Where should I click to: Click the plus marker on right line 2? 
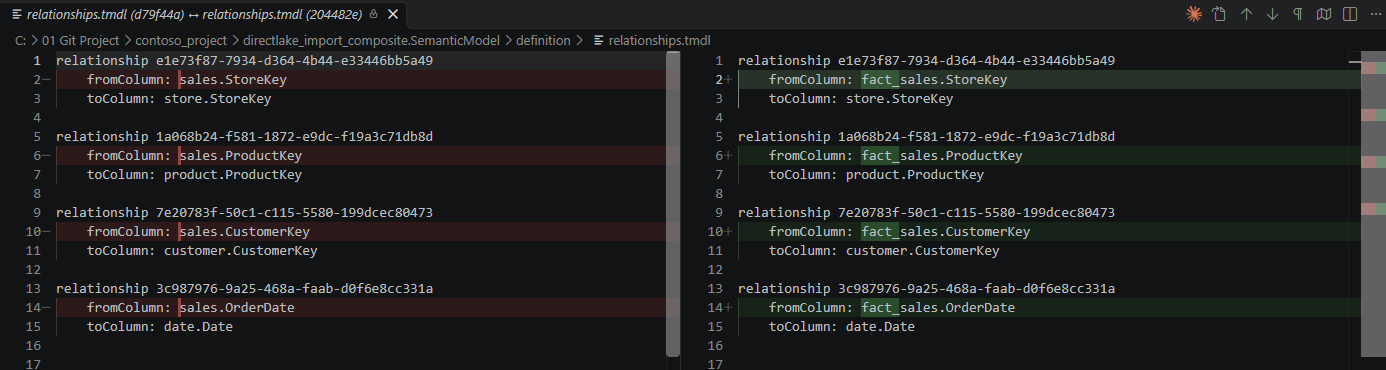[x=729, y=80]
